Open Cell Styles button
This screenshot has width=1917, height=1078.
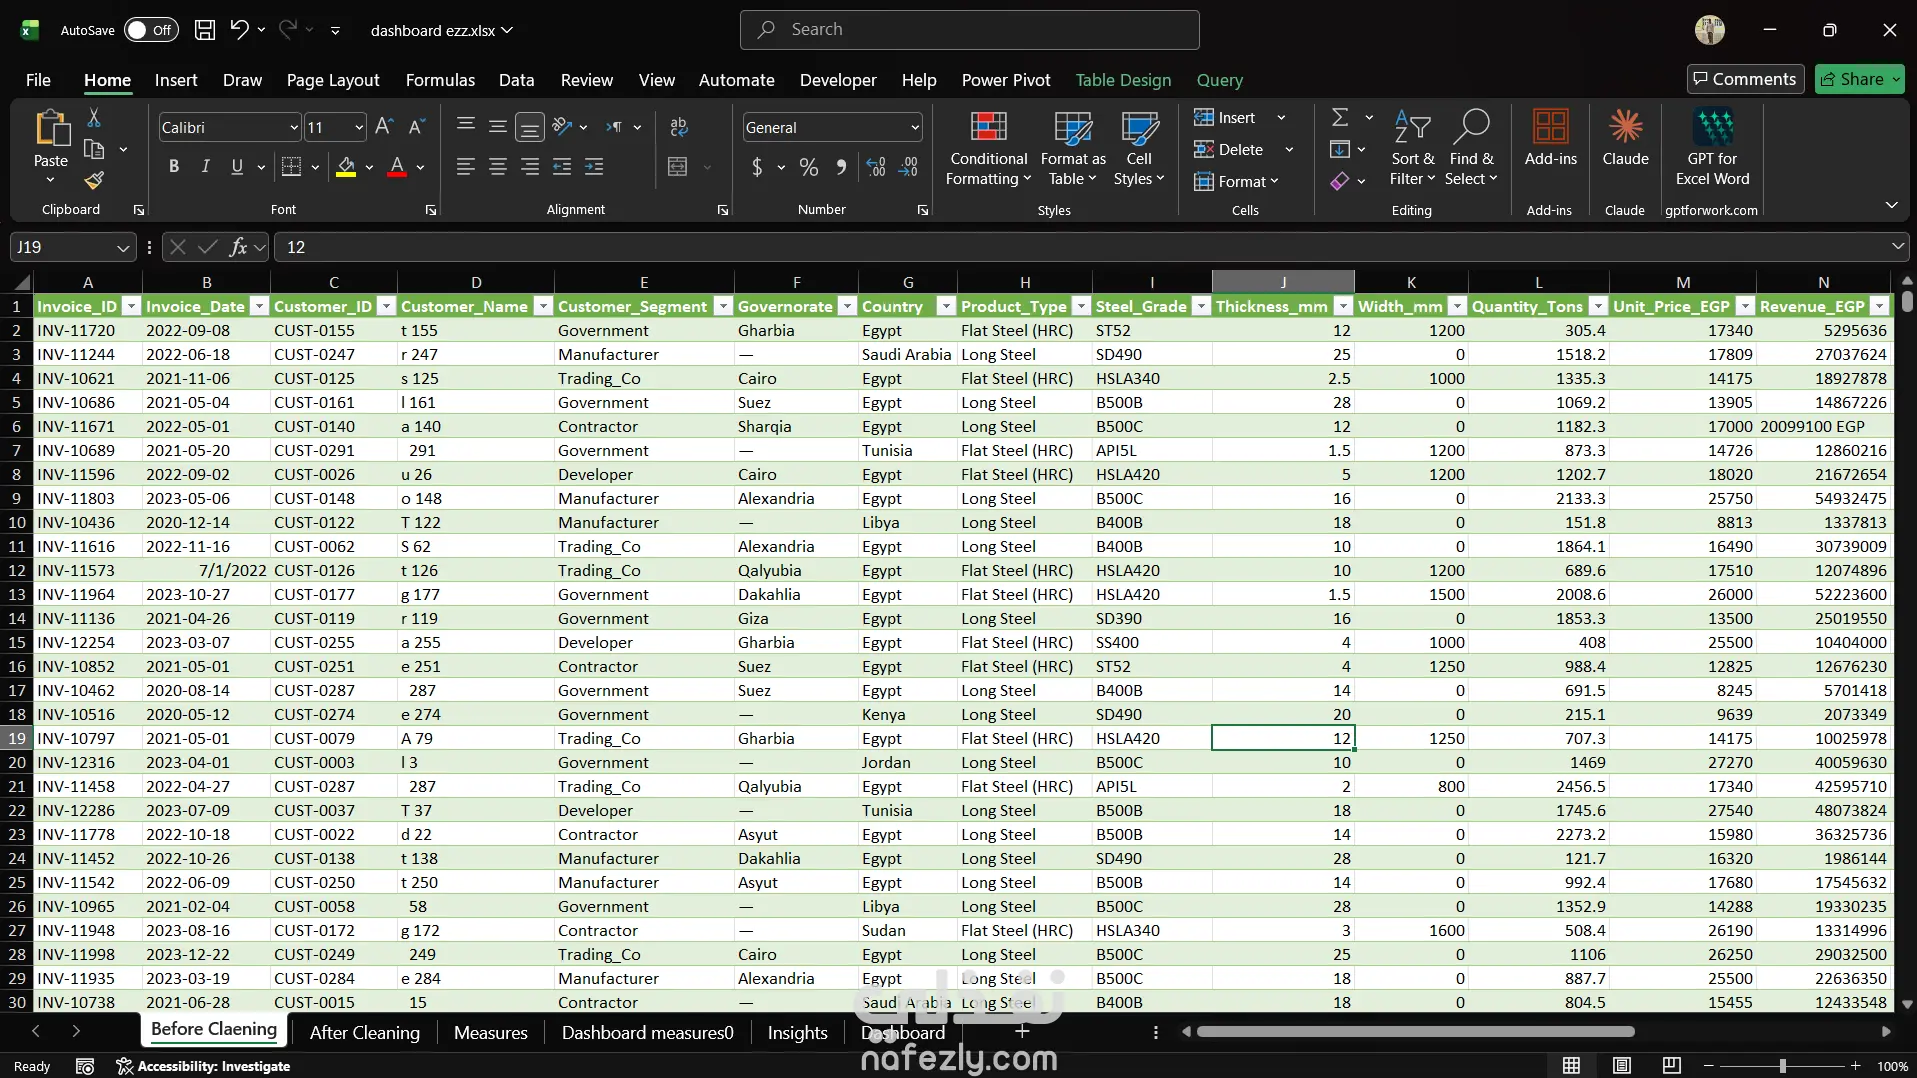click(x=1139, y=147)
